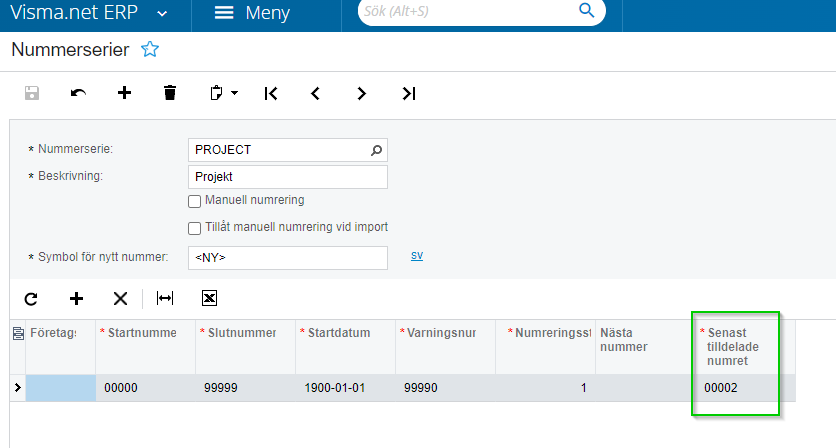The image size is (836, 448).
Task: Click the Nummerserie field with PROJECT
Action: [x=288, y=150]
